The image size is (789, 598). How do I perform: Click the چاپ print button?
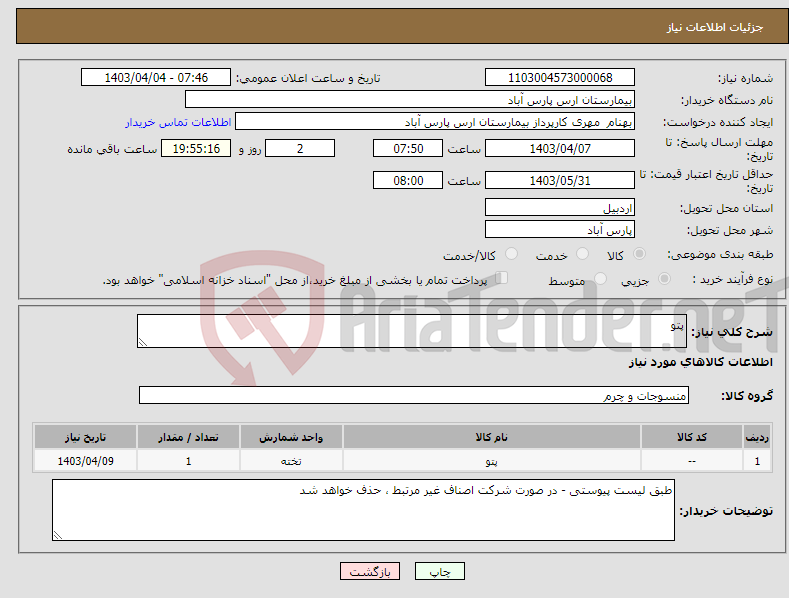440,571
